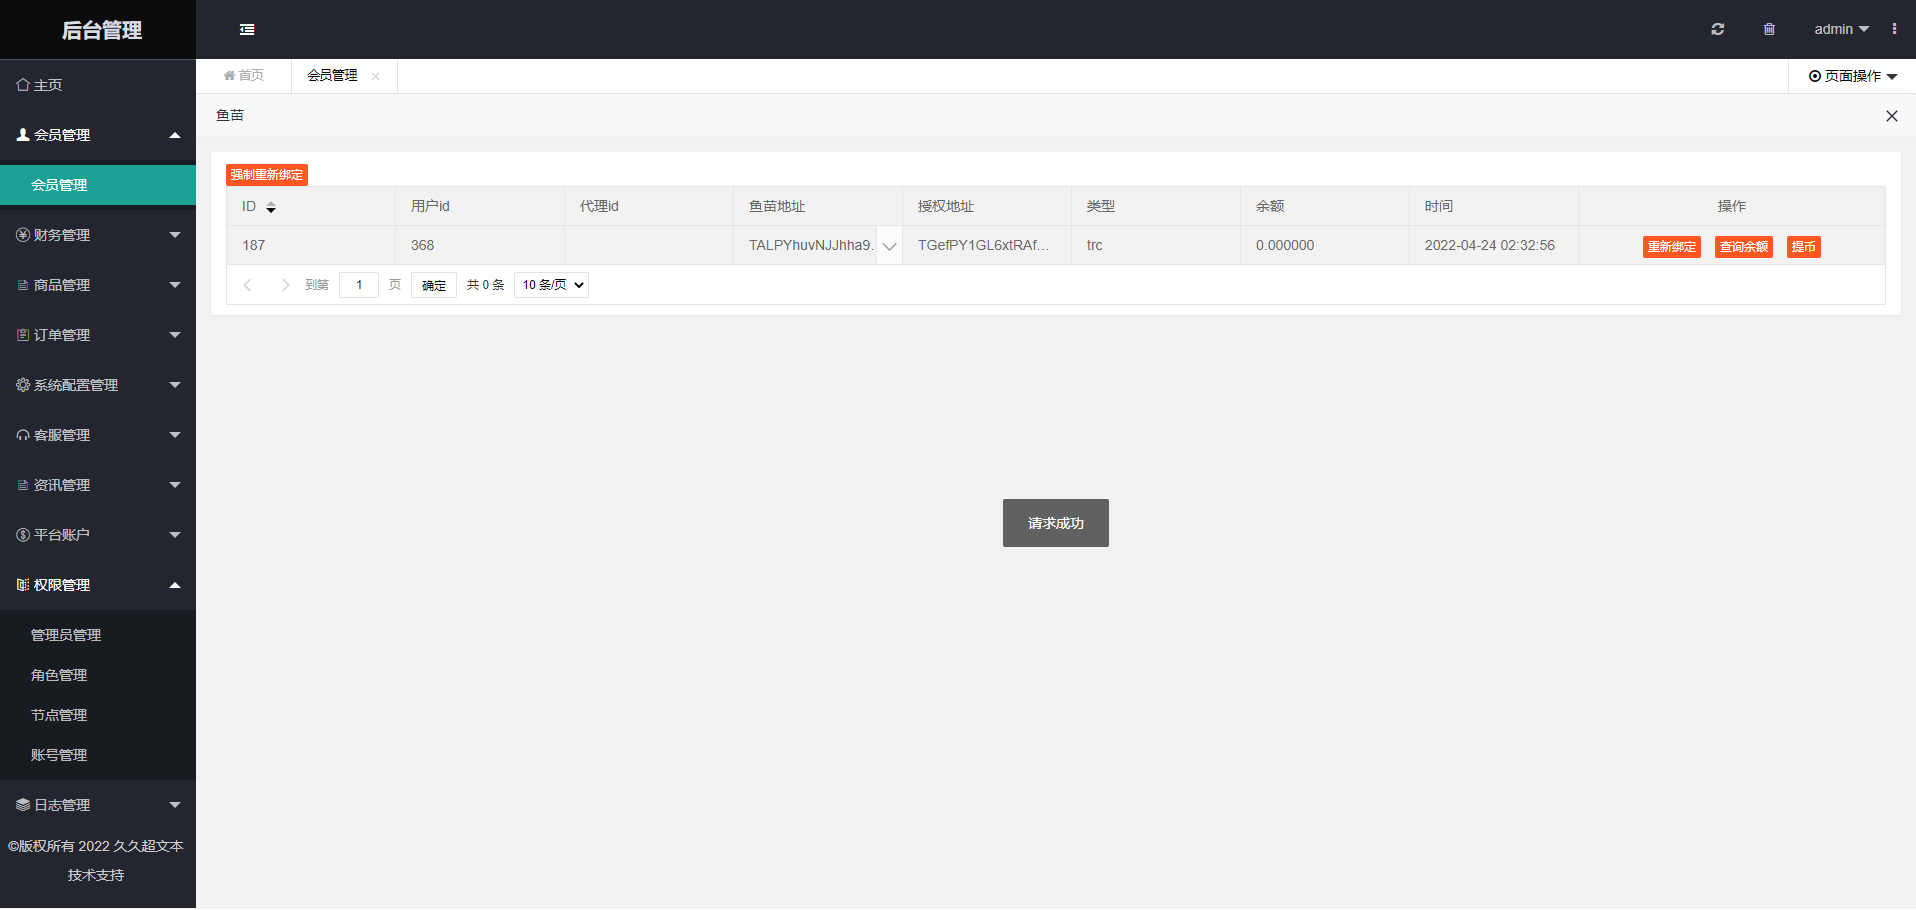1916x910 pixels.
Task: Open 角色管理 in the sidebar
Action: [x=98, y=675]
